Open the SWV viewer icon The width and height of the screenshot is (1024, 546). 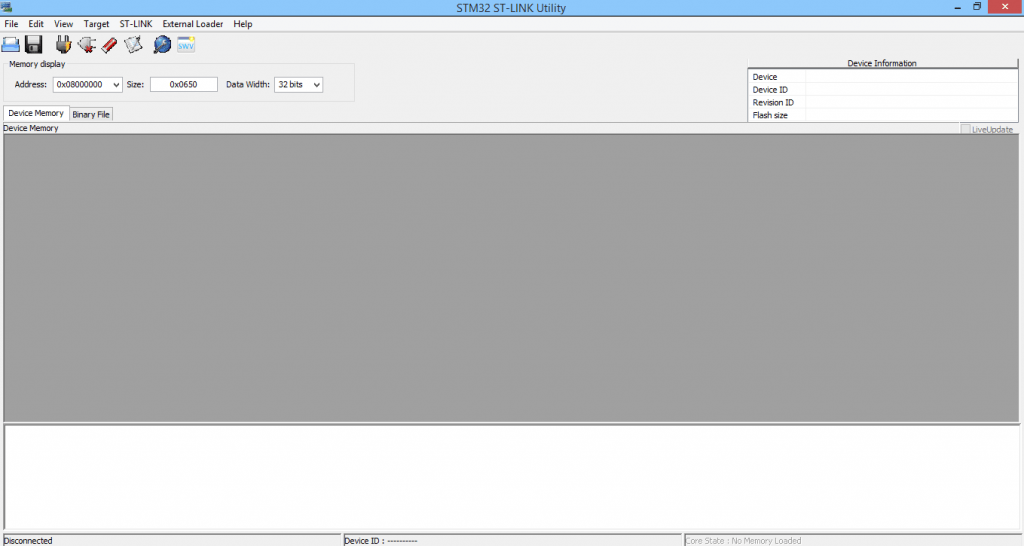pos(186,44)
